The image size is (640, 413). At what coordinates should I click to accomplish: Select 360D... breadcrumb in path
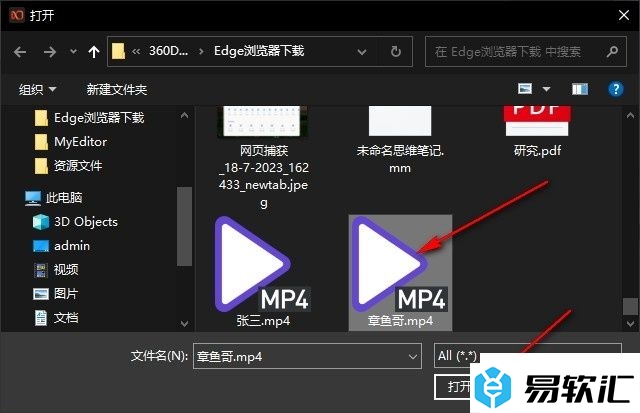(x=169, y=51)
